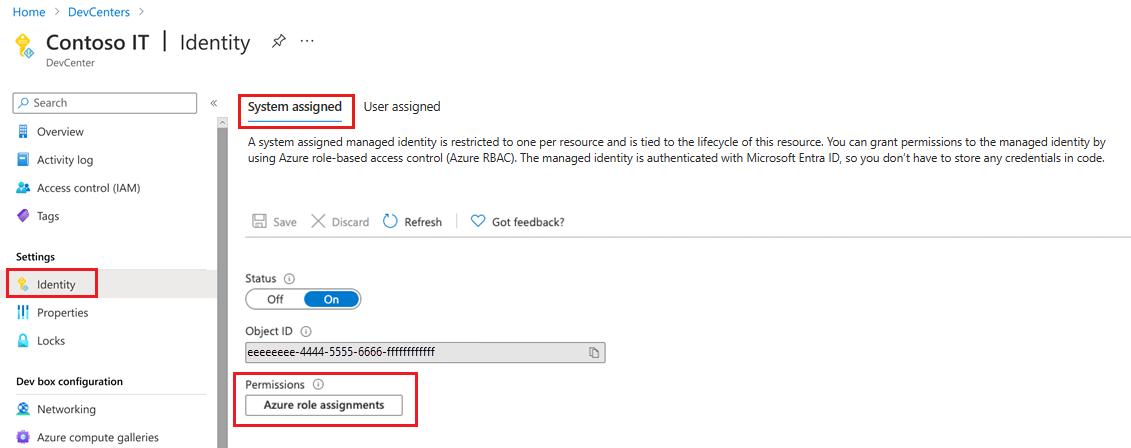The width and height of the screenshot is (1131, 448).
Task: Click the info icon next to Object ID
Action: click(306, 331)
